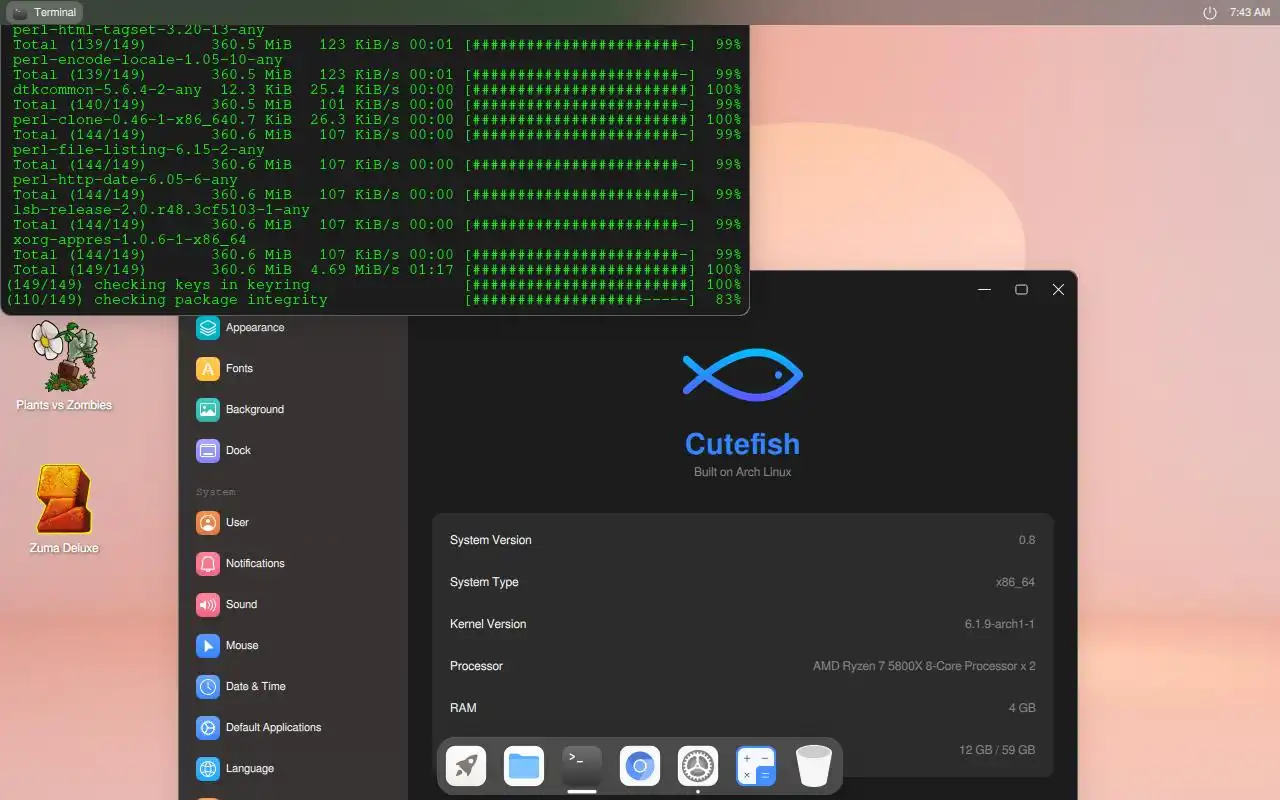Open the Default Applications icon
The width and height of the screenshot is (1280, 800).
(208, 727)
